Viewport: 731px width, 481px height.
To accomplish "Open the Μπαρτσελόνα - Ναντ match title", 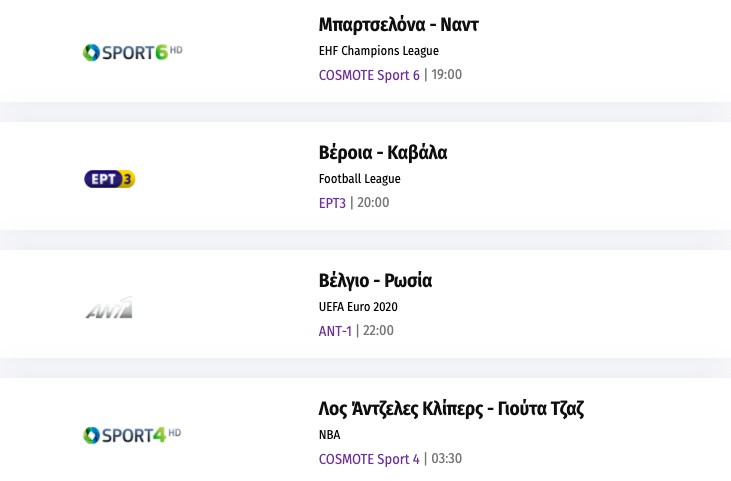I will click(398, 25).
